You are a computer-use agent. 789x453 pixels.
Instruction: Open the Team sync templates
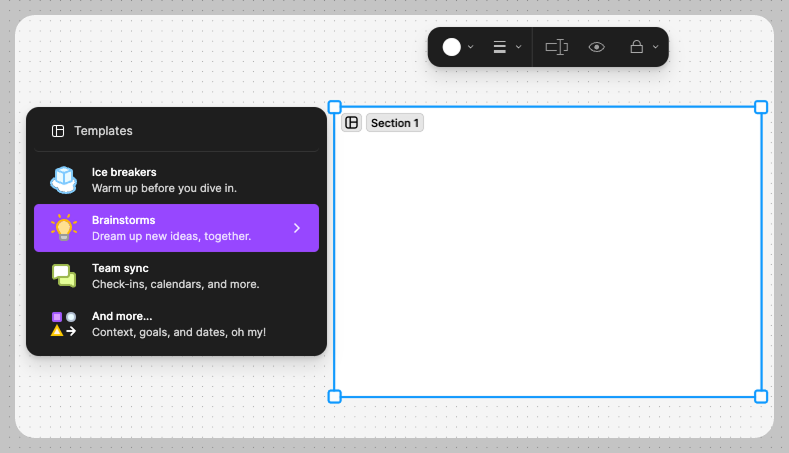[x=177, y=276]
